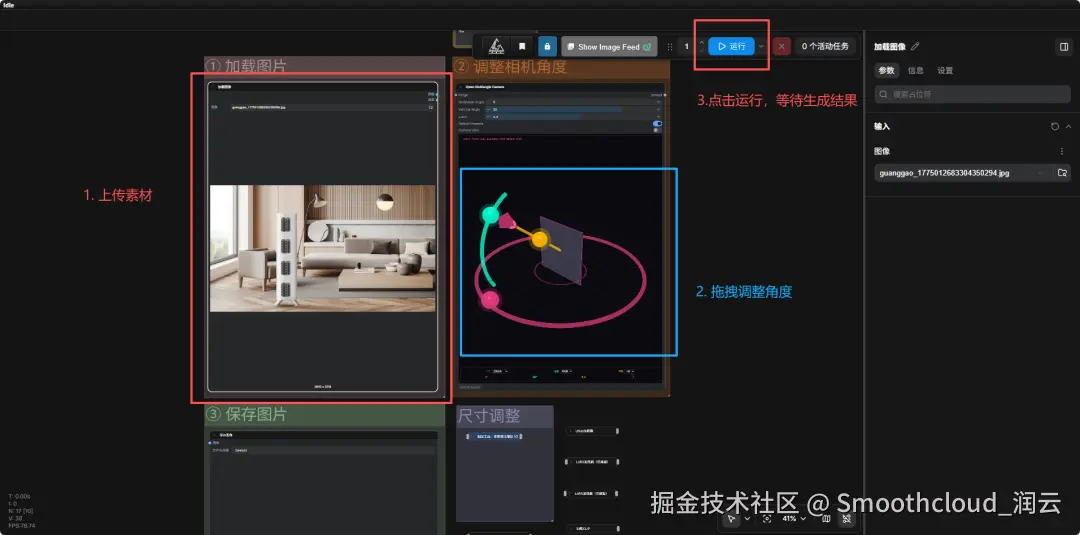Select the pointer select-mode tool

tap(732, 518)
